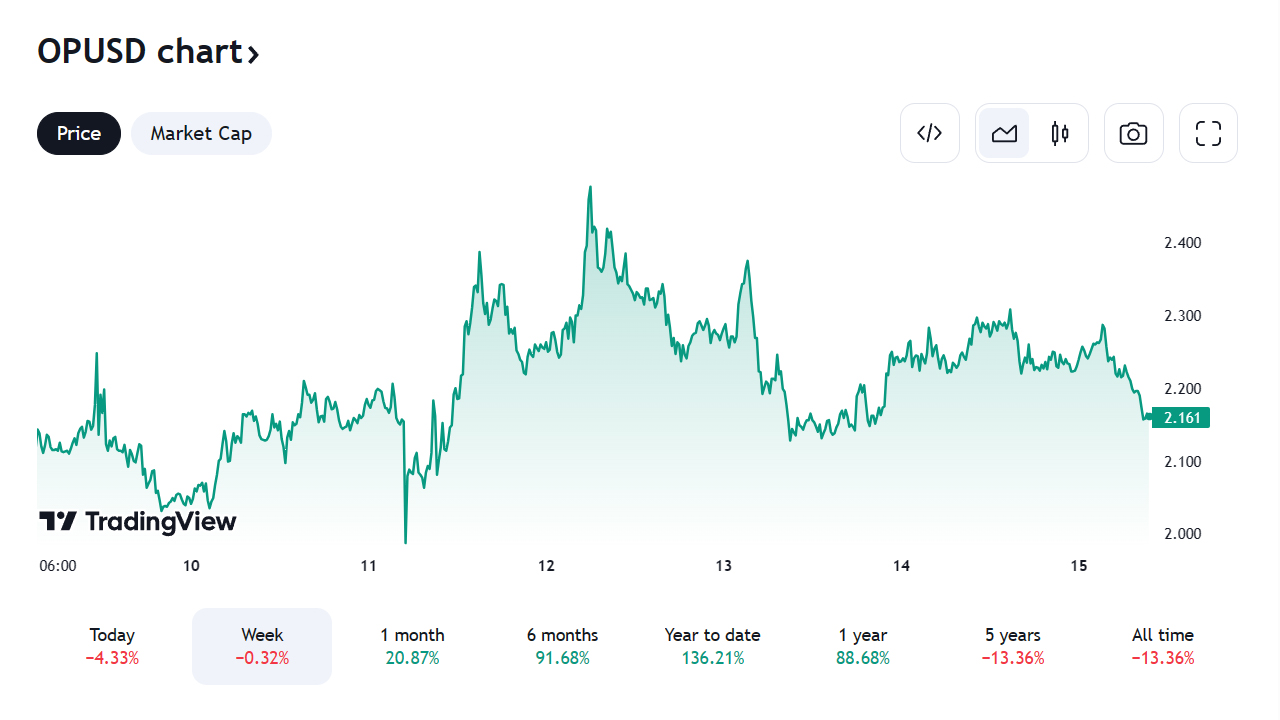Select the Today time range
1280x720 pixels.
coord(112,646)
